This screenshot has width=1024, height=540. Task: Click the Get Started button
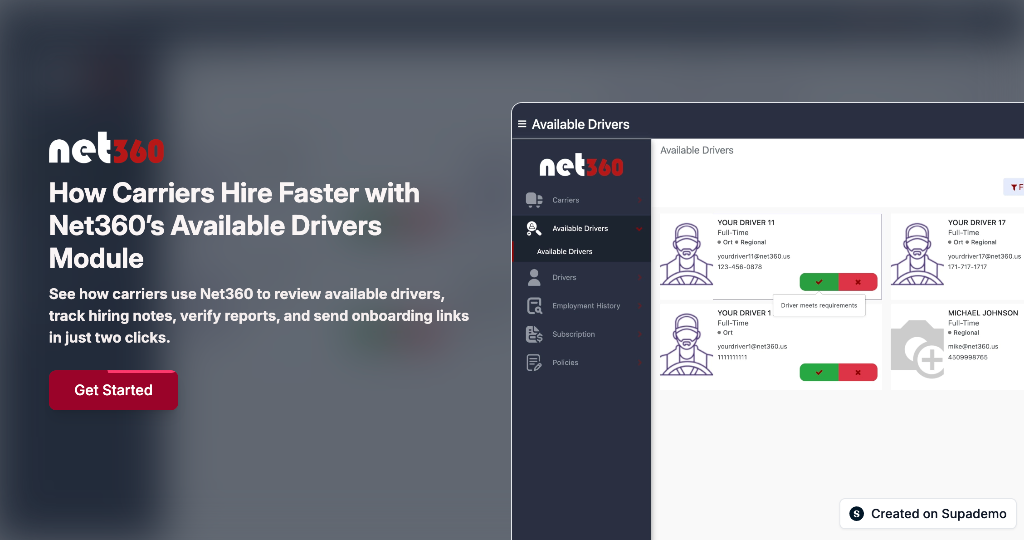113,390
